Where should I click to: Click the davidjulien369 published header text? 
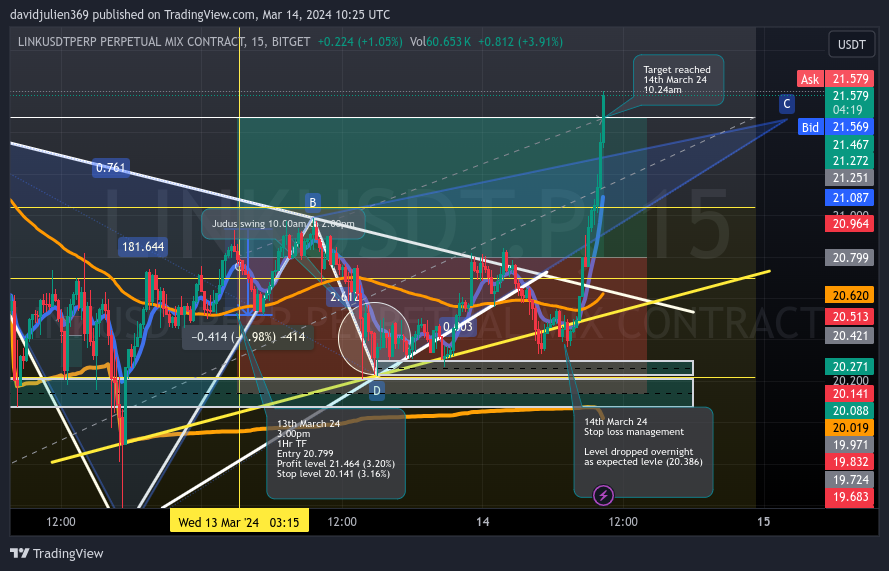pyautogui.click(x=200, y=15)
